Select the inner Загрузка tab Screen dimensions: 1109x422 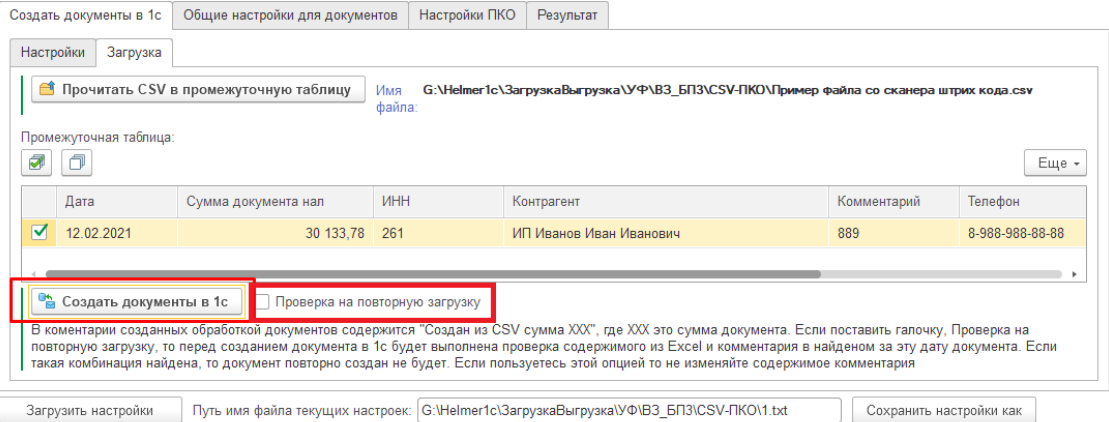[134, 52]
